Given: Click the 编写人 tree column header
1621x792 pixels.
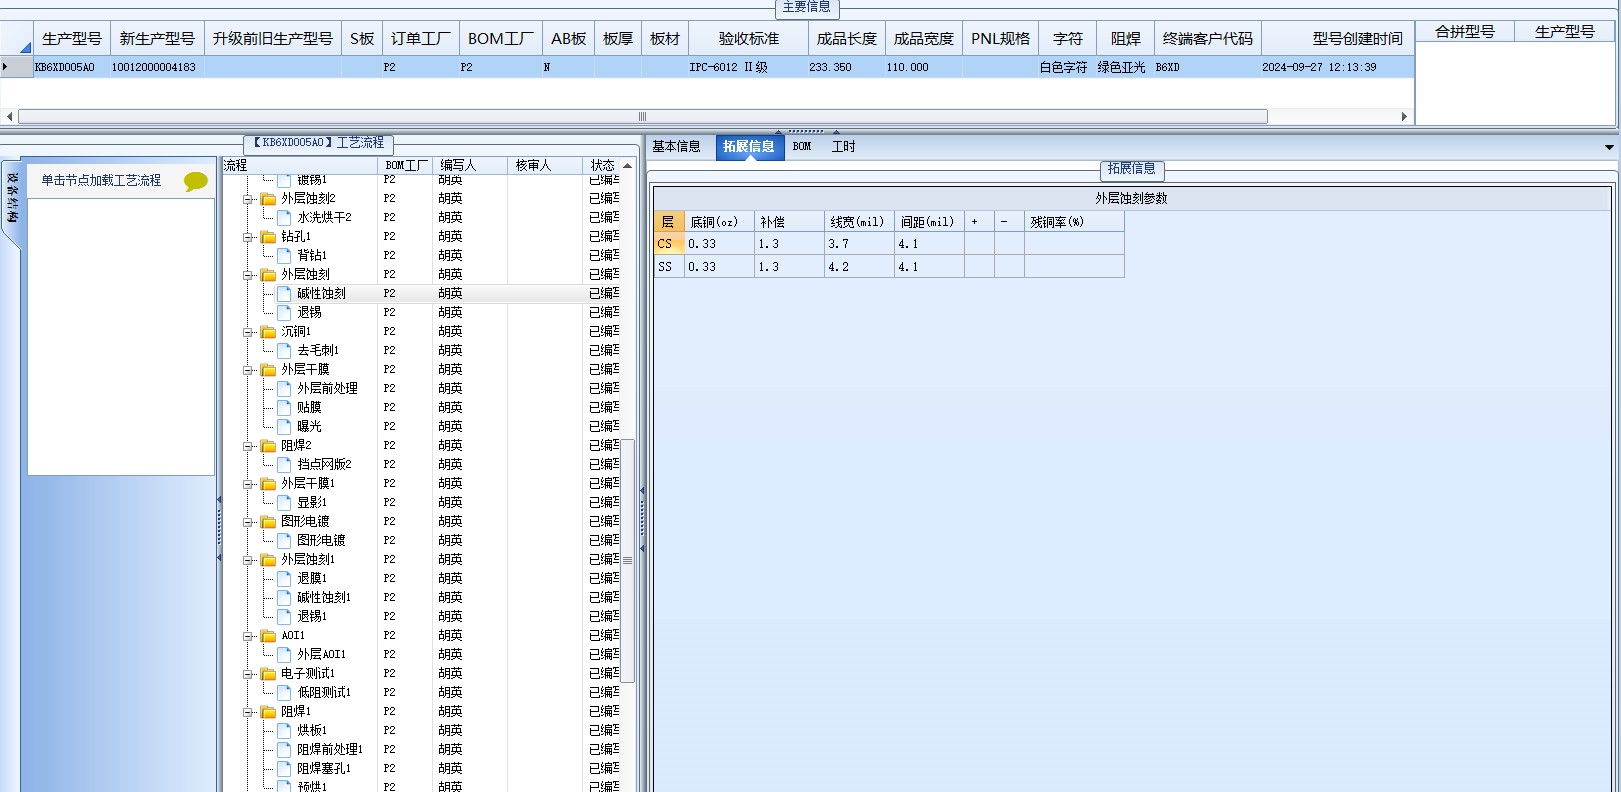Looking at the screenshot, I should [469, 165].
